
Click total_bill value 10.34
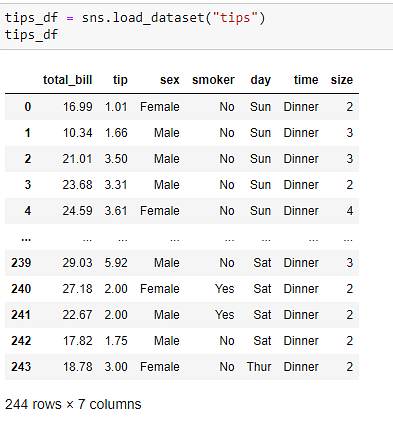[78, 133]
